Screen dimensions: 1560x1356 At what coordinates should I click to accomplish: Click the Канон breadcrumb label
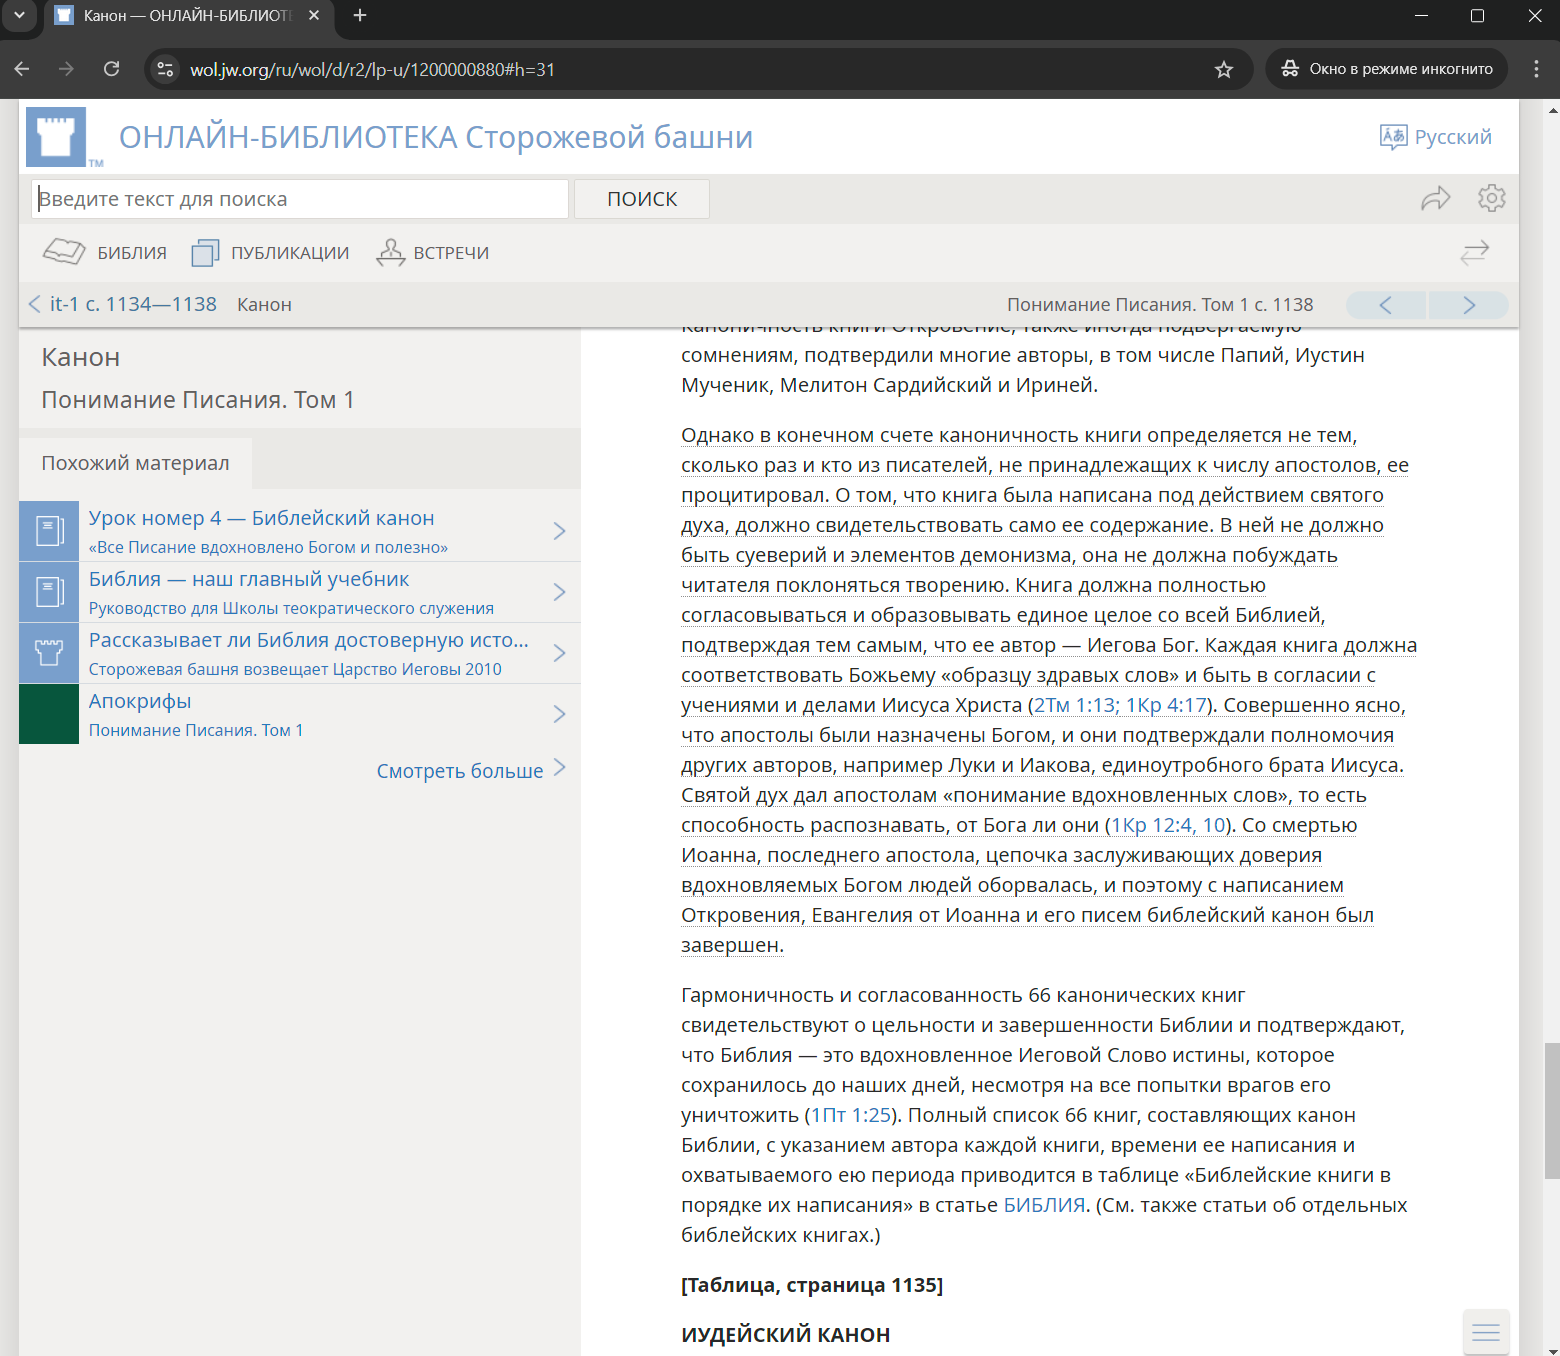(264, 304)
